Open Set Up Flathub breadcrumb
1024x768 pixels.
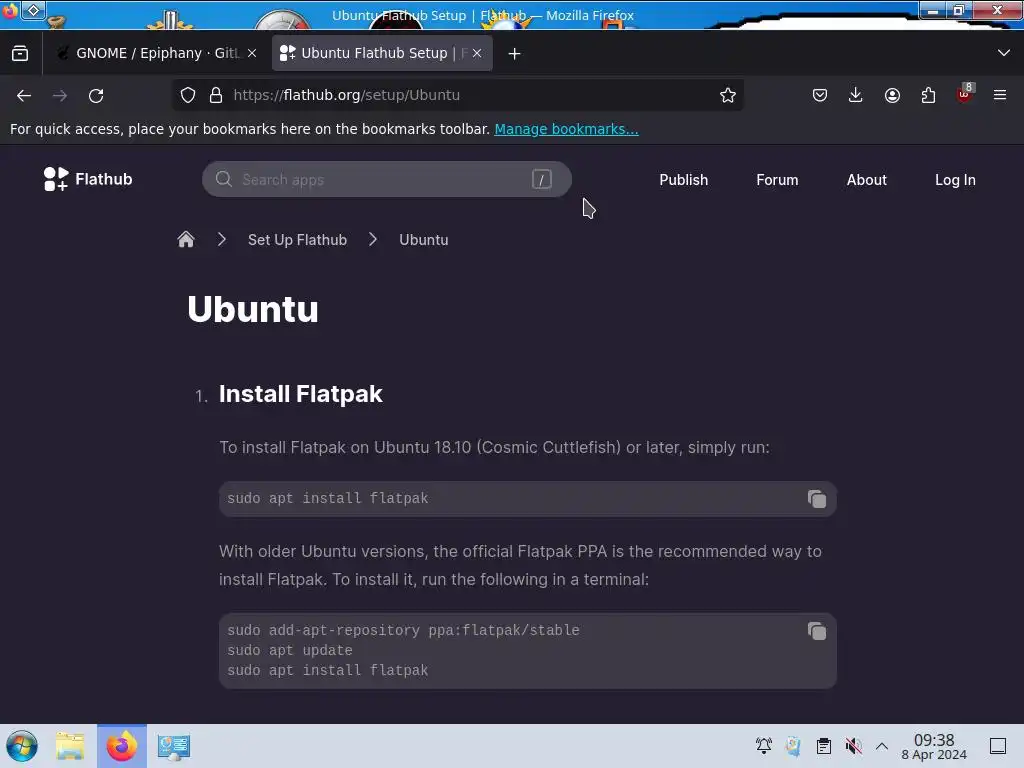pos(297,240)
